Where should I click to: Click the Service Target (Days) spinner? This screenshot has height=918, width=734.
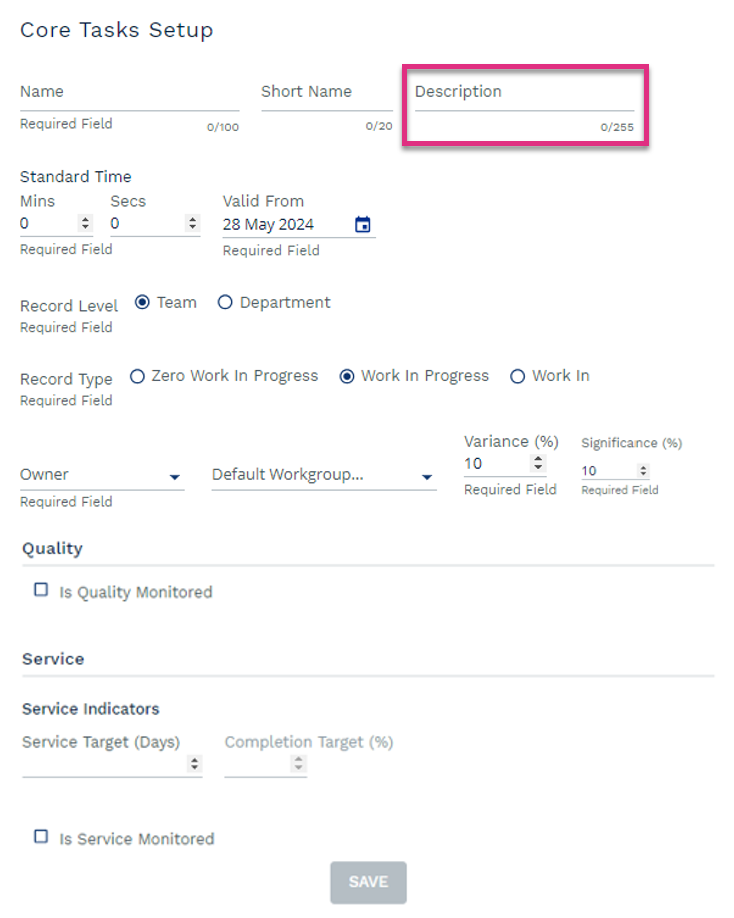click(x=194, y=763)
